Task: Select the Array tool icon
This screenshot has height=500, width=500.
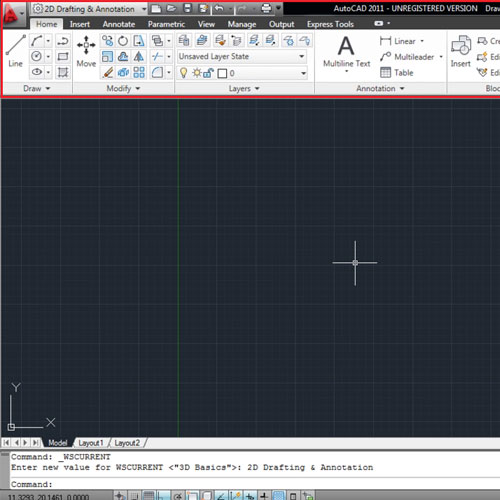Action: (x=139, y=72)
